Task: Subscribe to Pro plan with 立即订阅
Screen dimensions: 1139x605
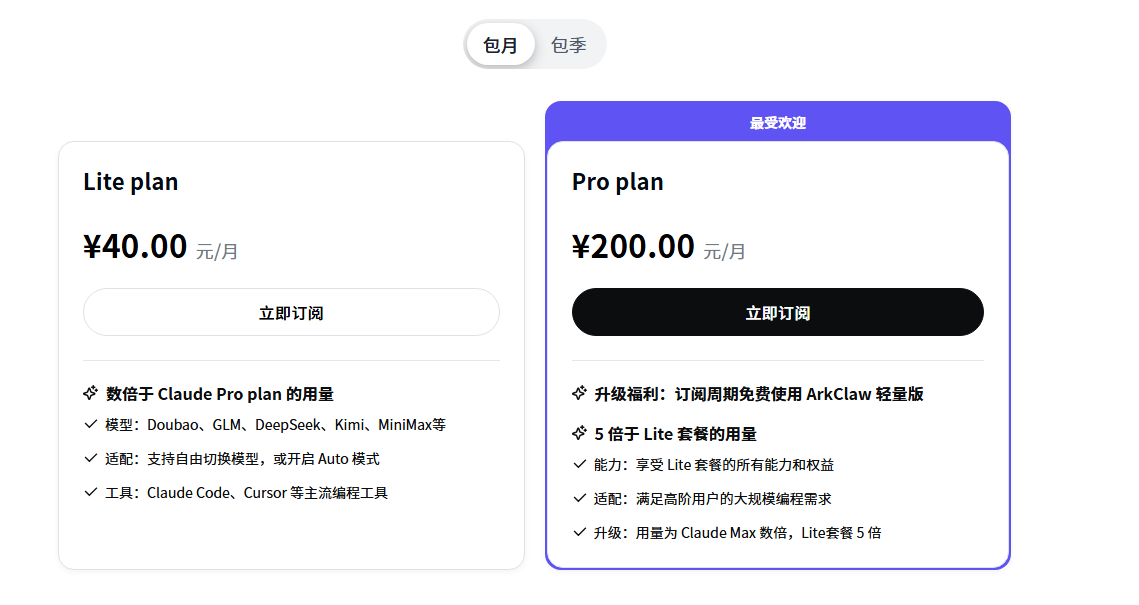Action: click(x=778, y=313)
